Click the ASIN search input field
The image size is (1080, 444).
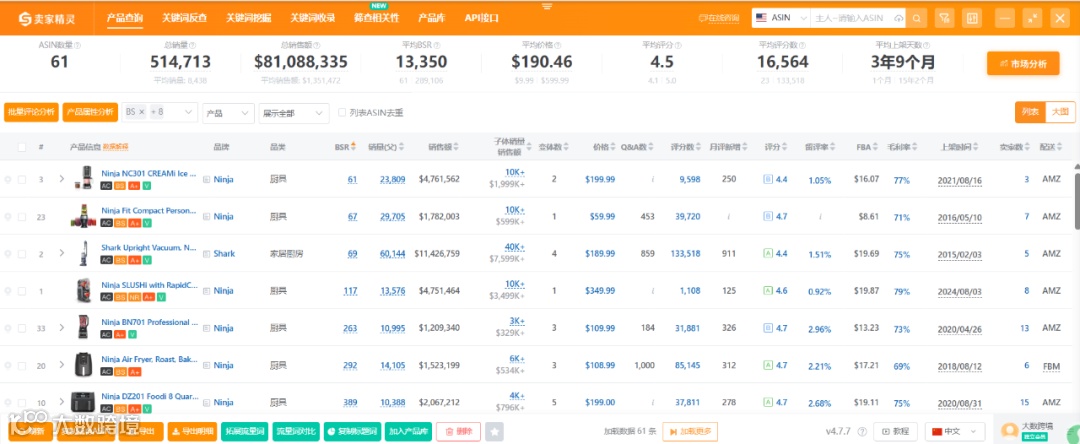coord(852,18)
